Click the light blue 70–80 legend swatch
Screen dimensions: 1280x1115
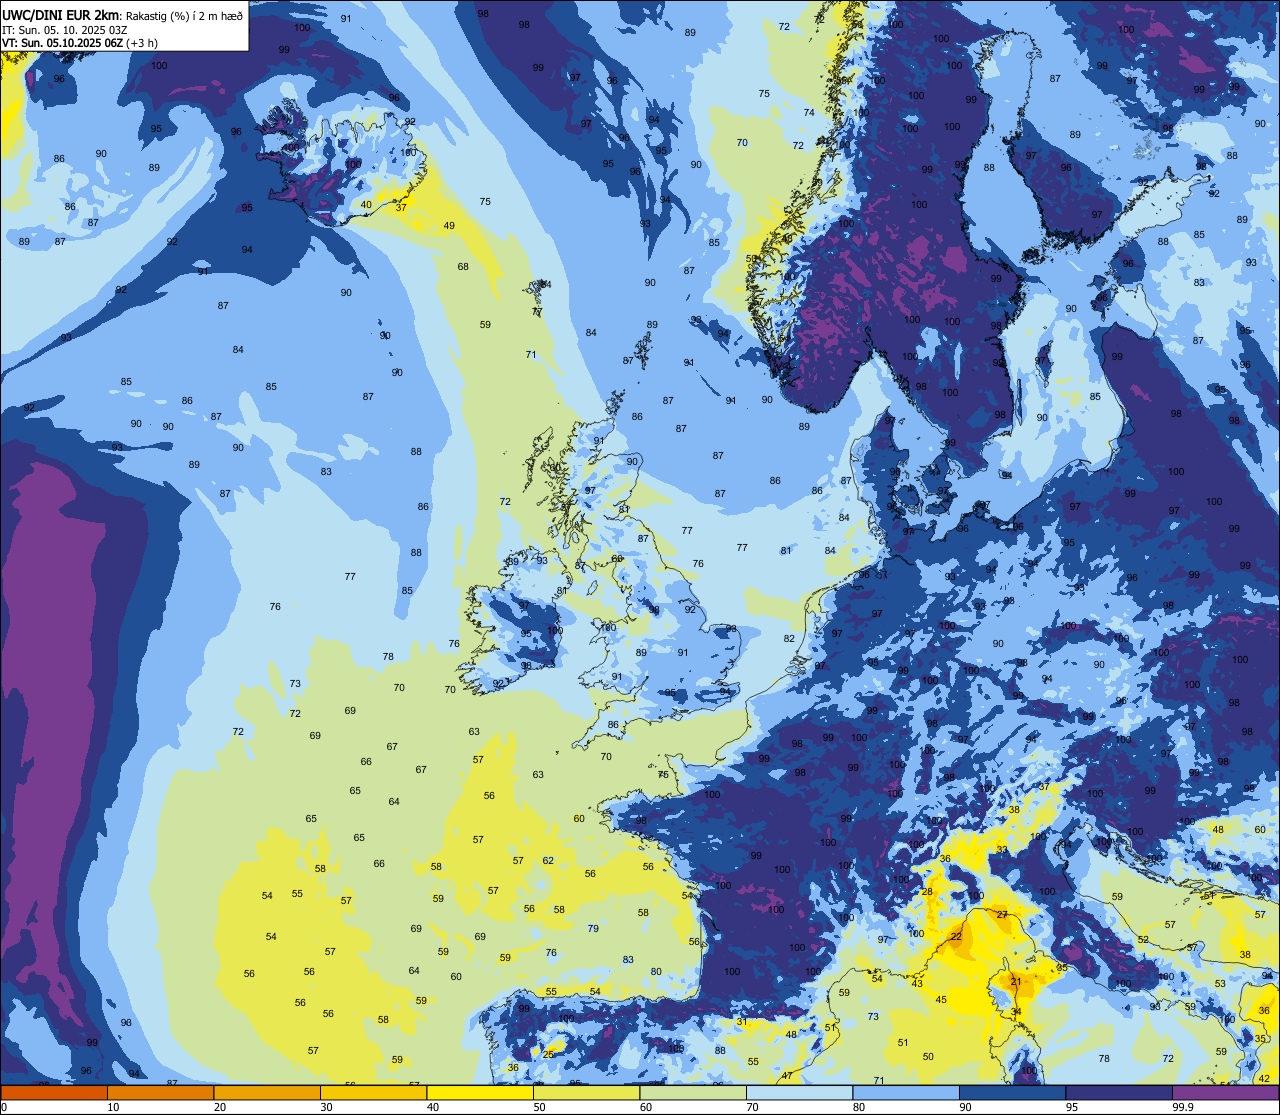pyautogui.click(x=799, y=1092)
